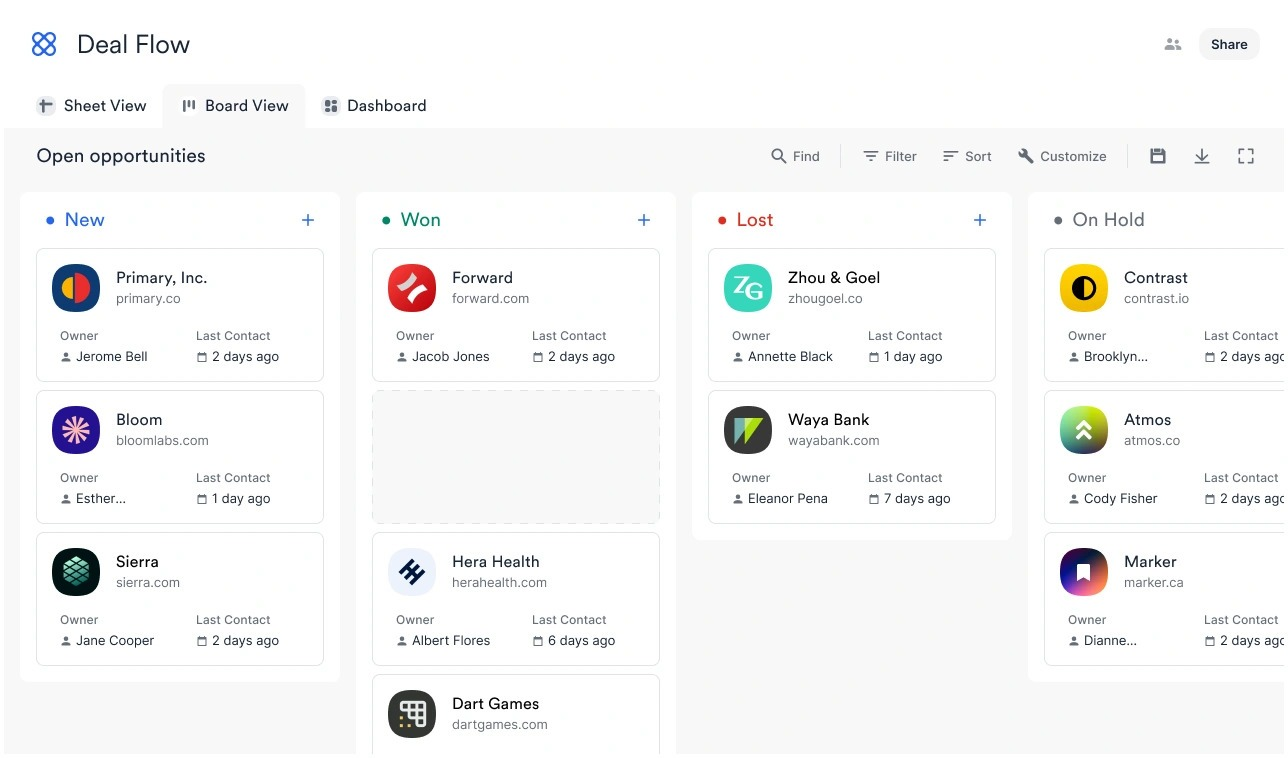The width and height of the screenshot is (1288, 758).
Task: Click the collaborators icon near Share
Action: 1172,44
